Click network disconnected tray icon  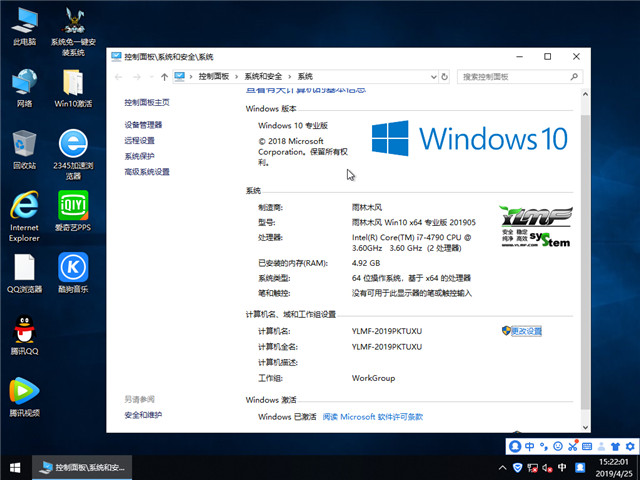coord(532,468)
